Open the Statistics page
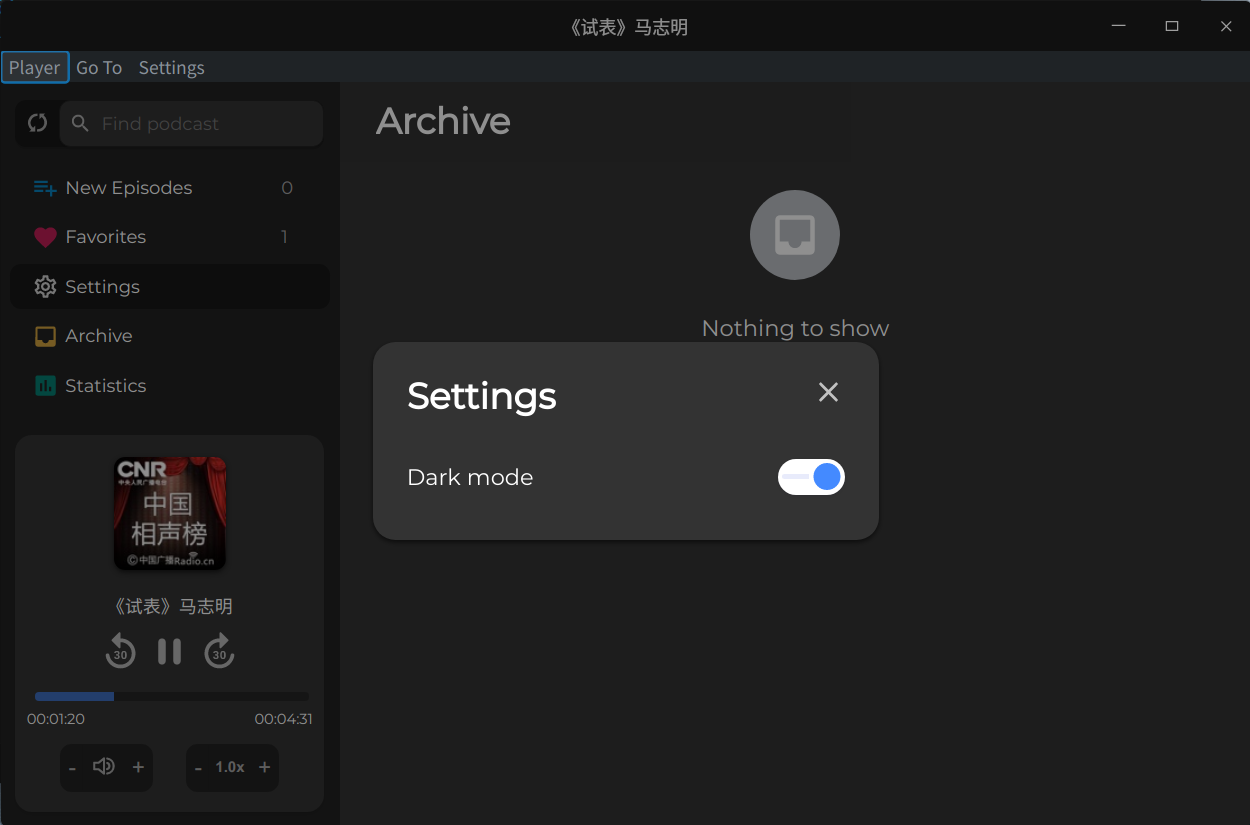Image resolution: width=1250 pixels, height=825 pixels. pos(105,386)
